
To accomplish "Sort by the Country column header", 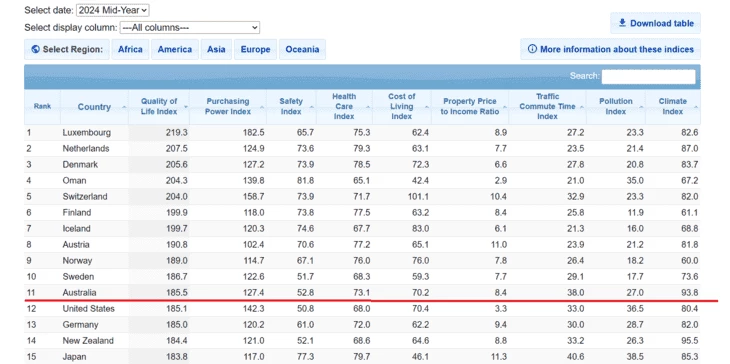I will tap(94, 107).
